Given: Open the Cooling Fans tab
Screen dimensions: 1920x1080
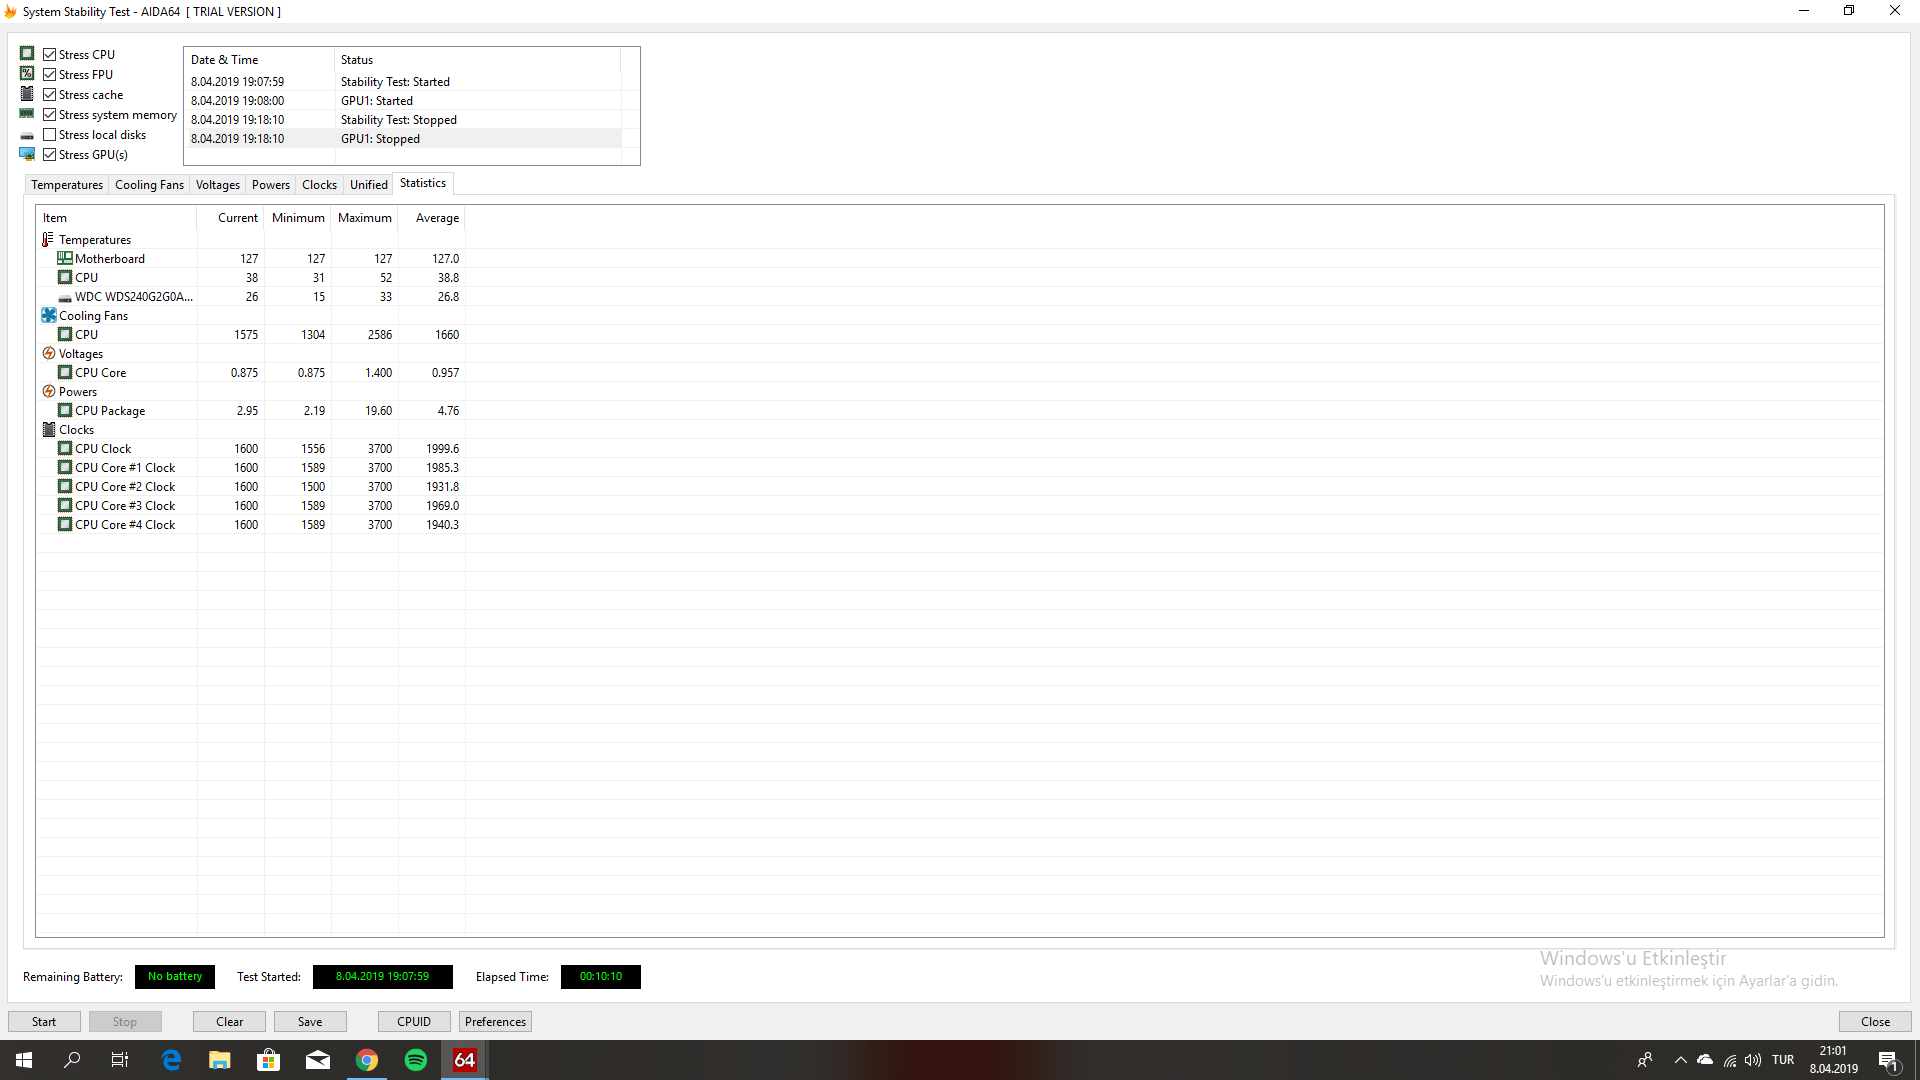Looking at the screenshot, I should coord(149,185).
